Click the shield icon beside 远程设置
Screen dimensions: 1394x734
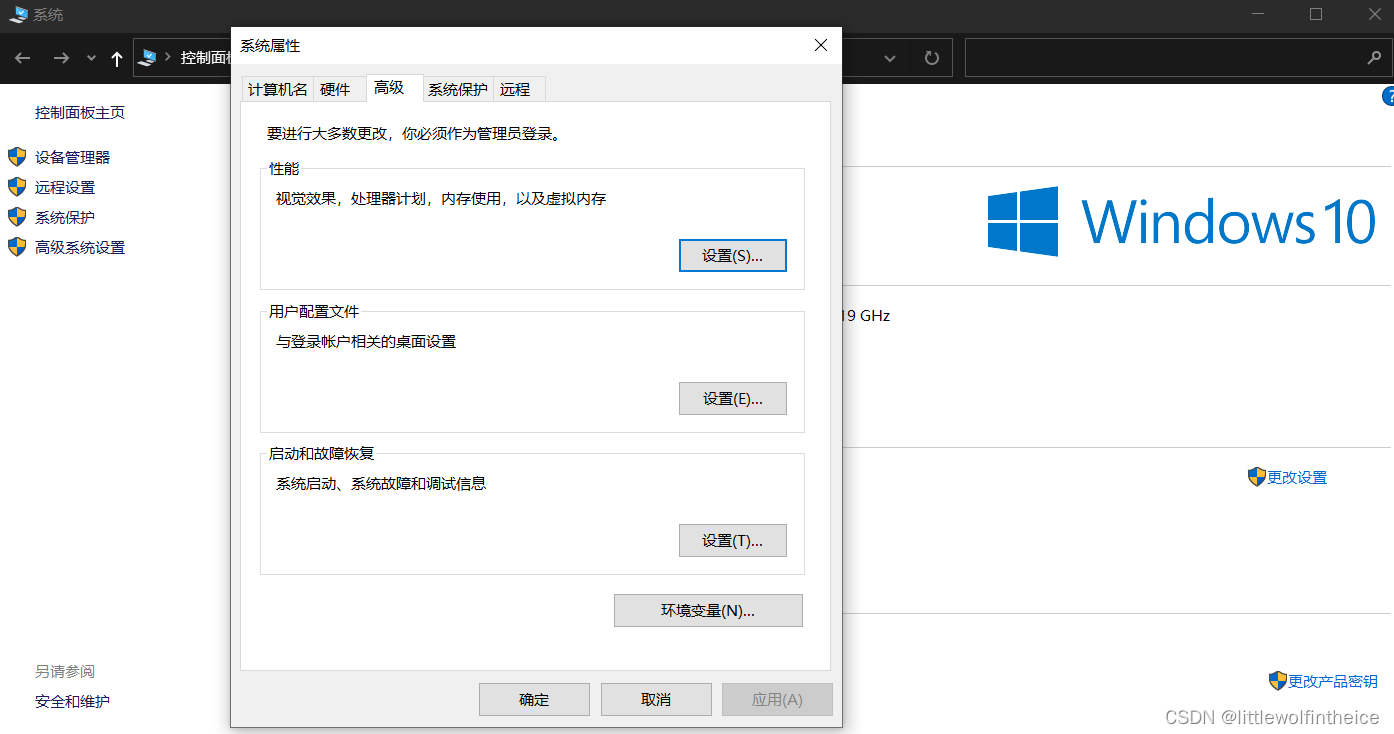(17, 187)
